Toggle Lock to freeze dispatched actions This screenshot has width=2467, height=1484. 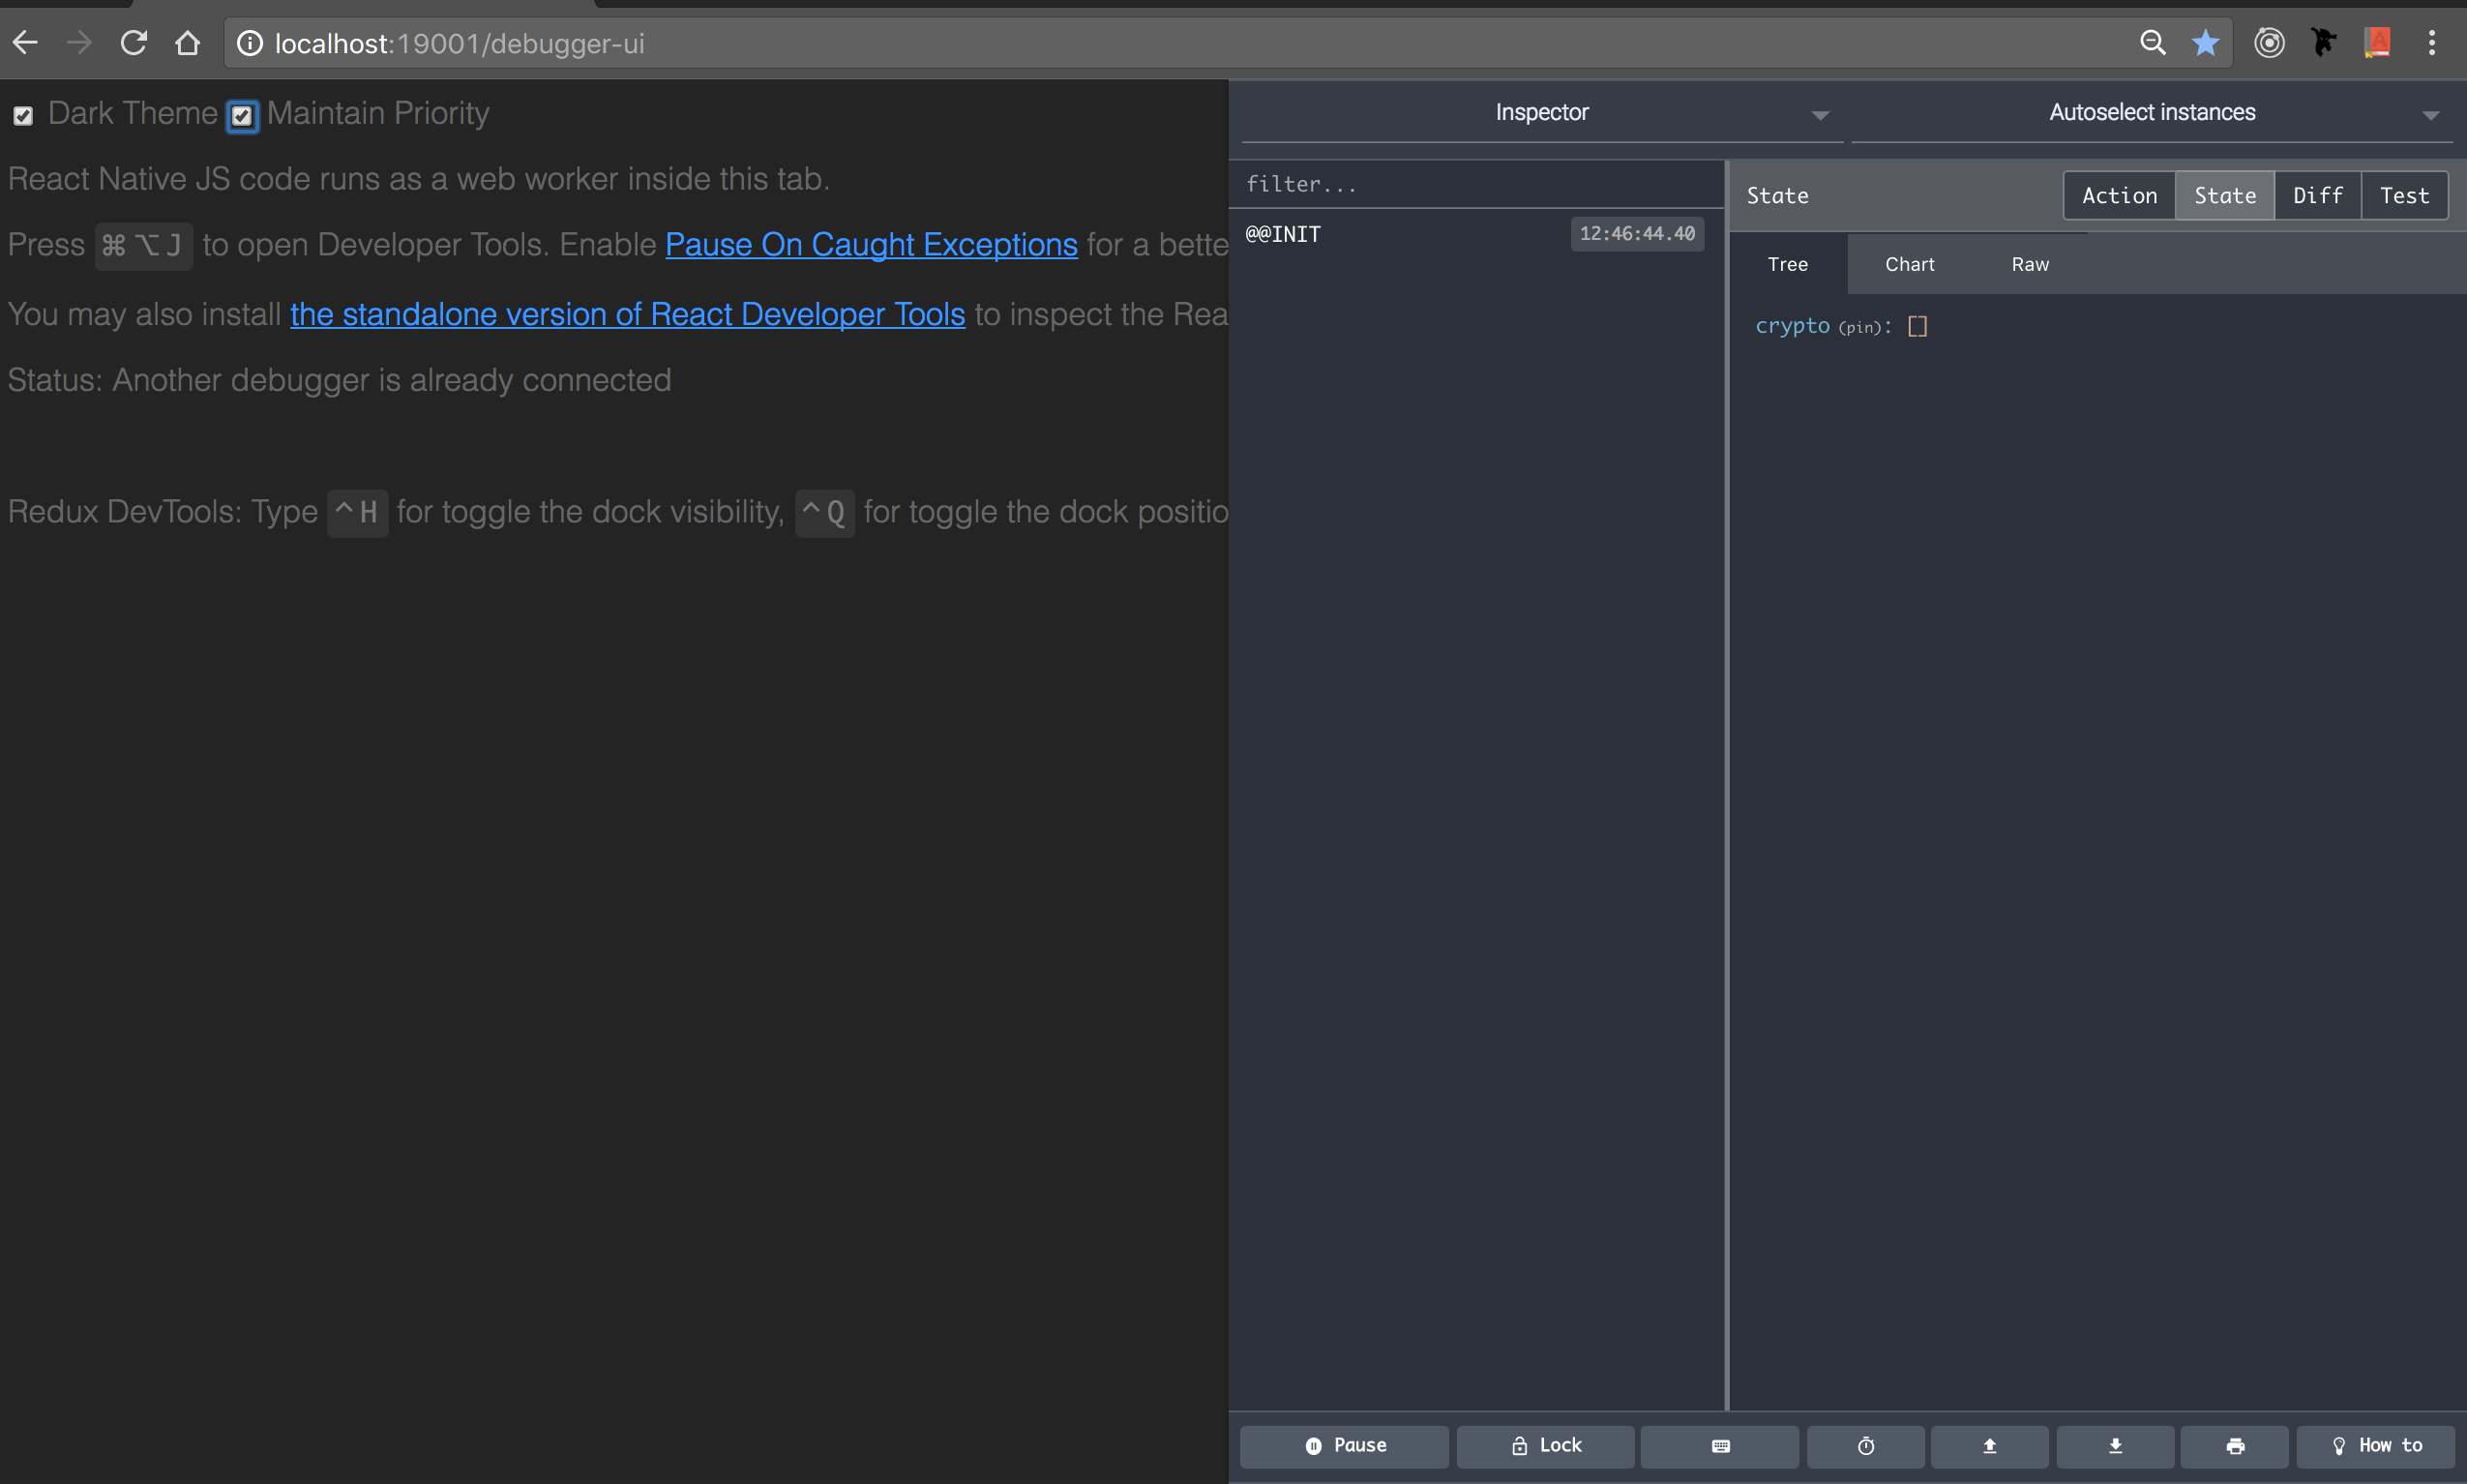(x=1544, y=1446)
